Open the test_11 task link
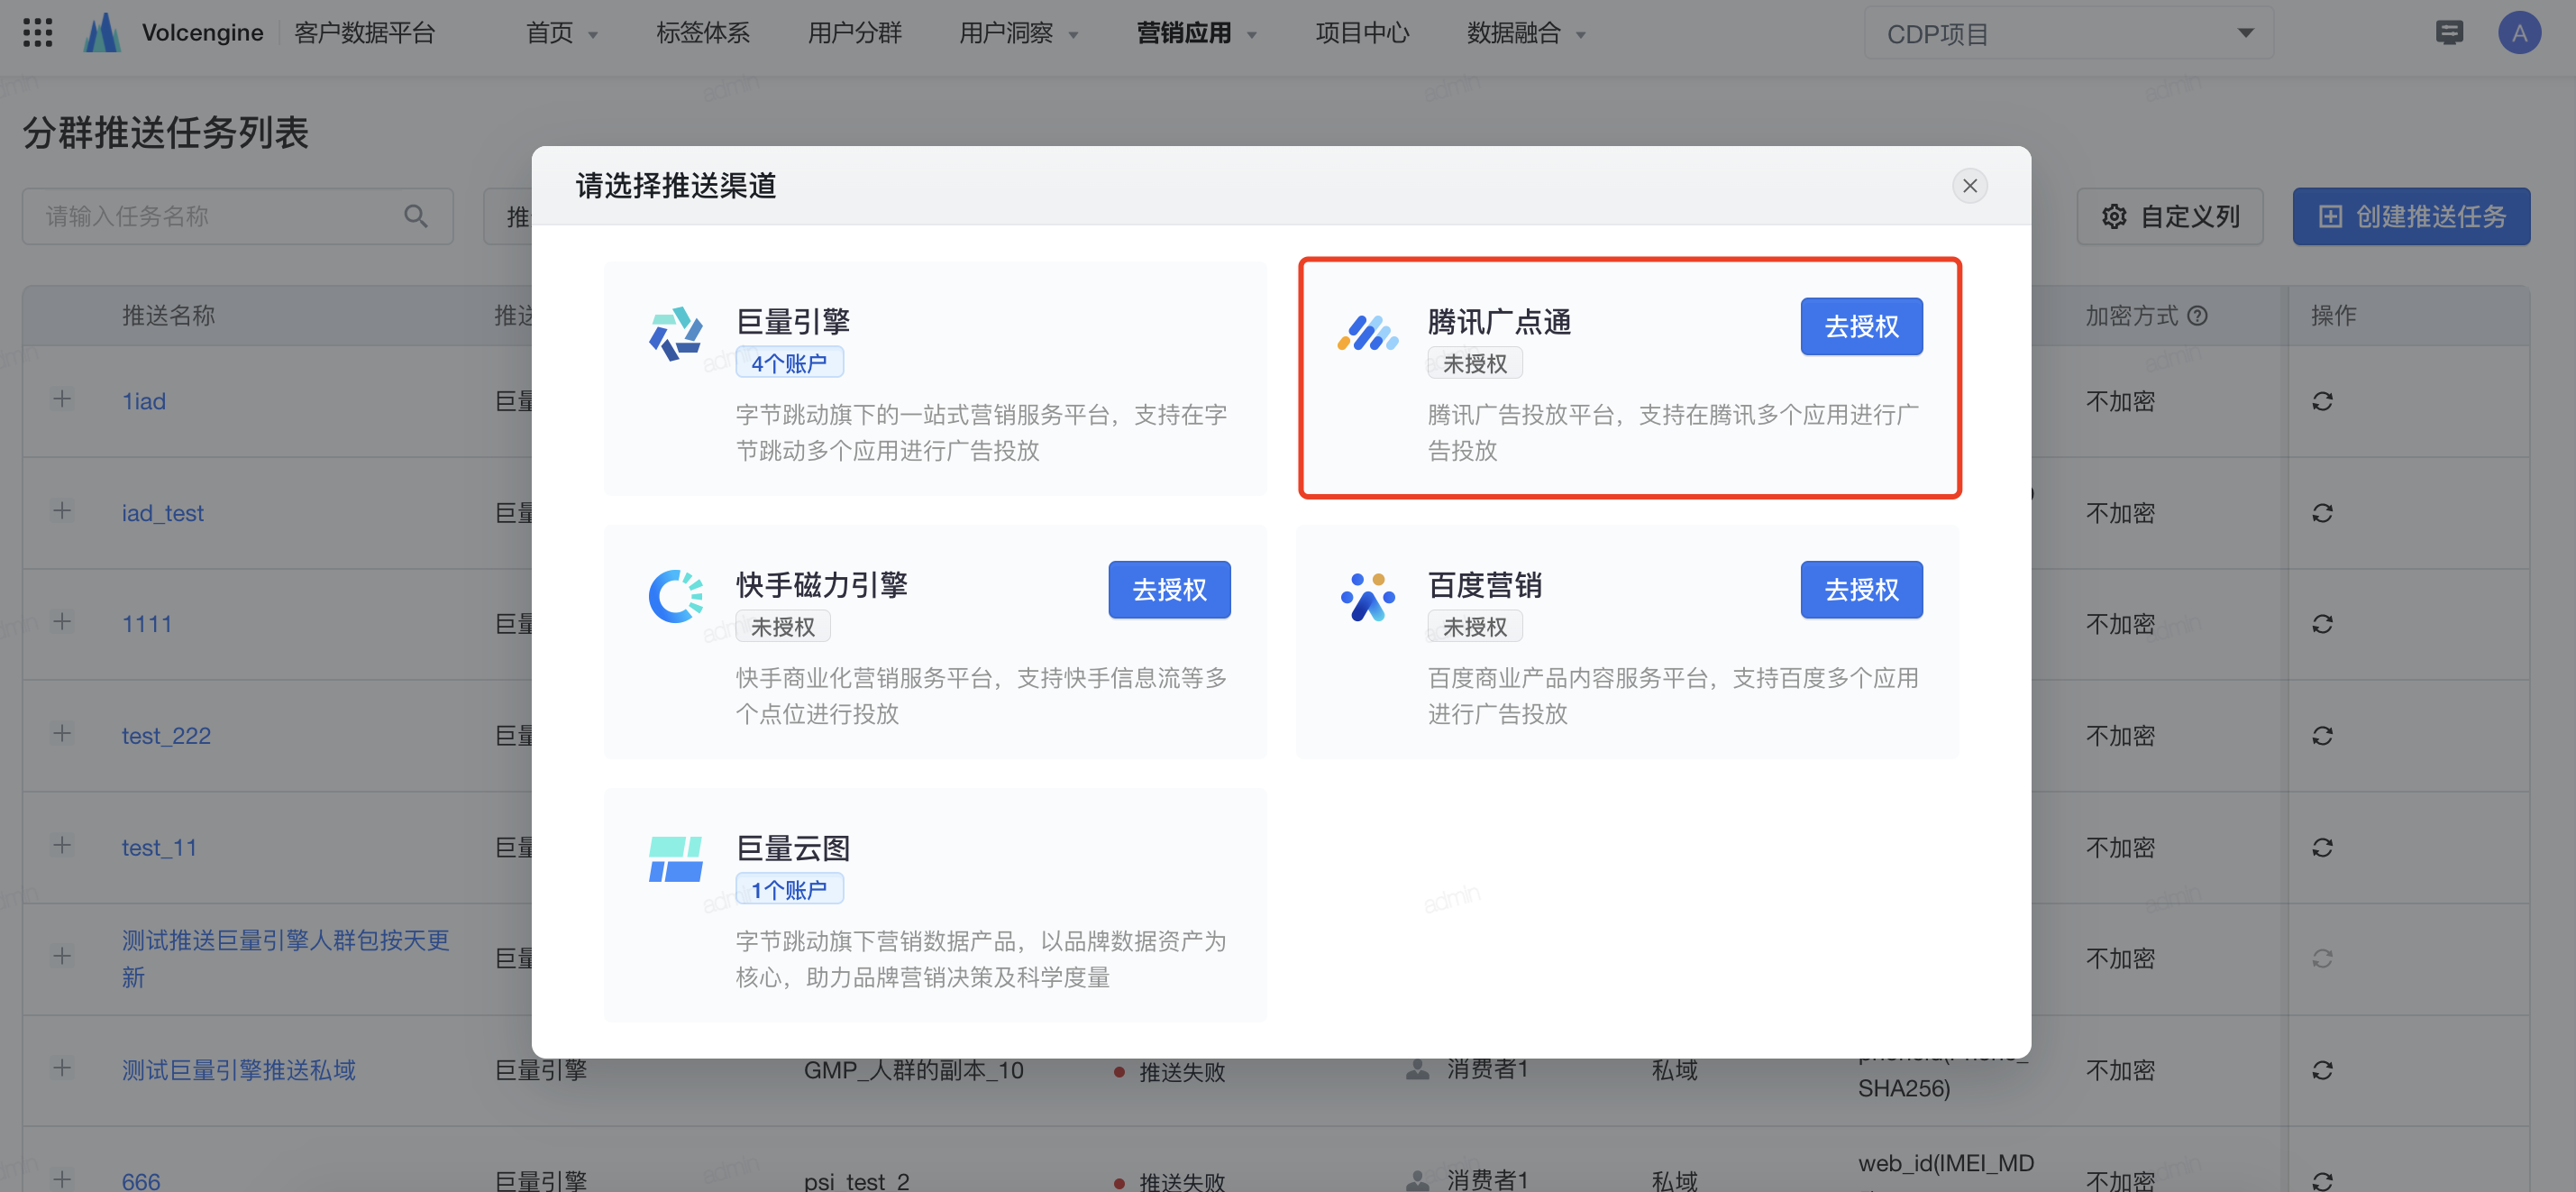 pyautogui.click(x=159, y=849)
